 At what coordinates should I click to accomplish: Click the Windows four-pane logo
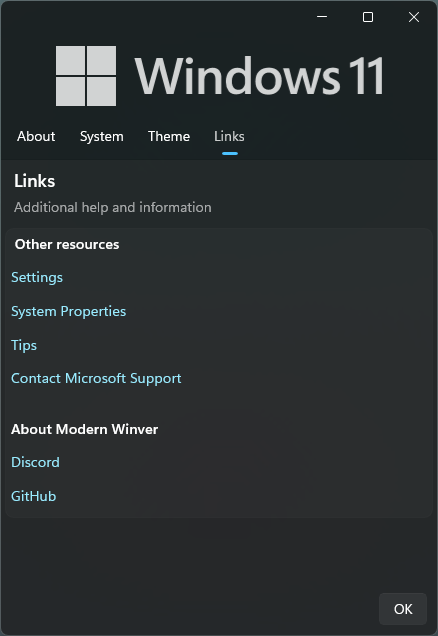pos(86,76)
